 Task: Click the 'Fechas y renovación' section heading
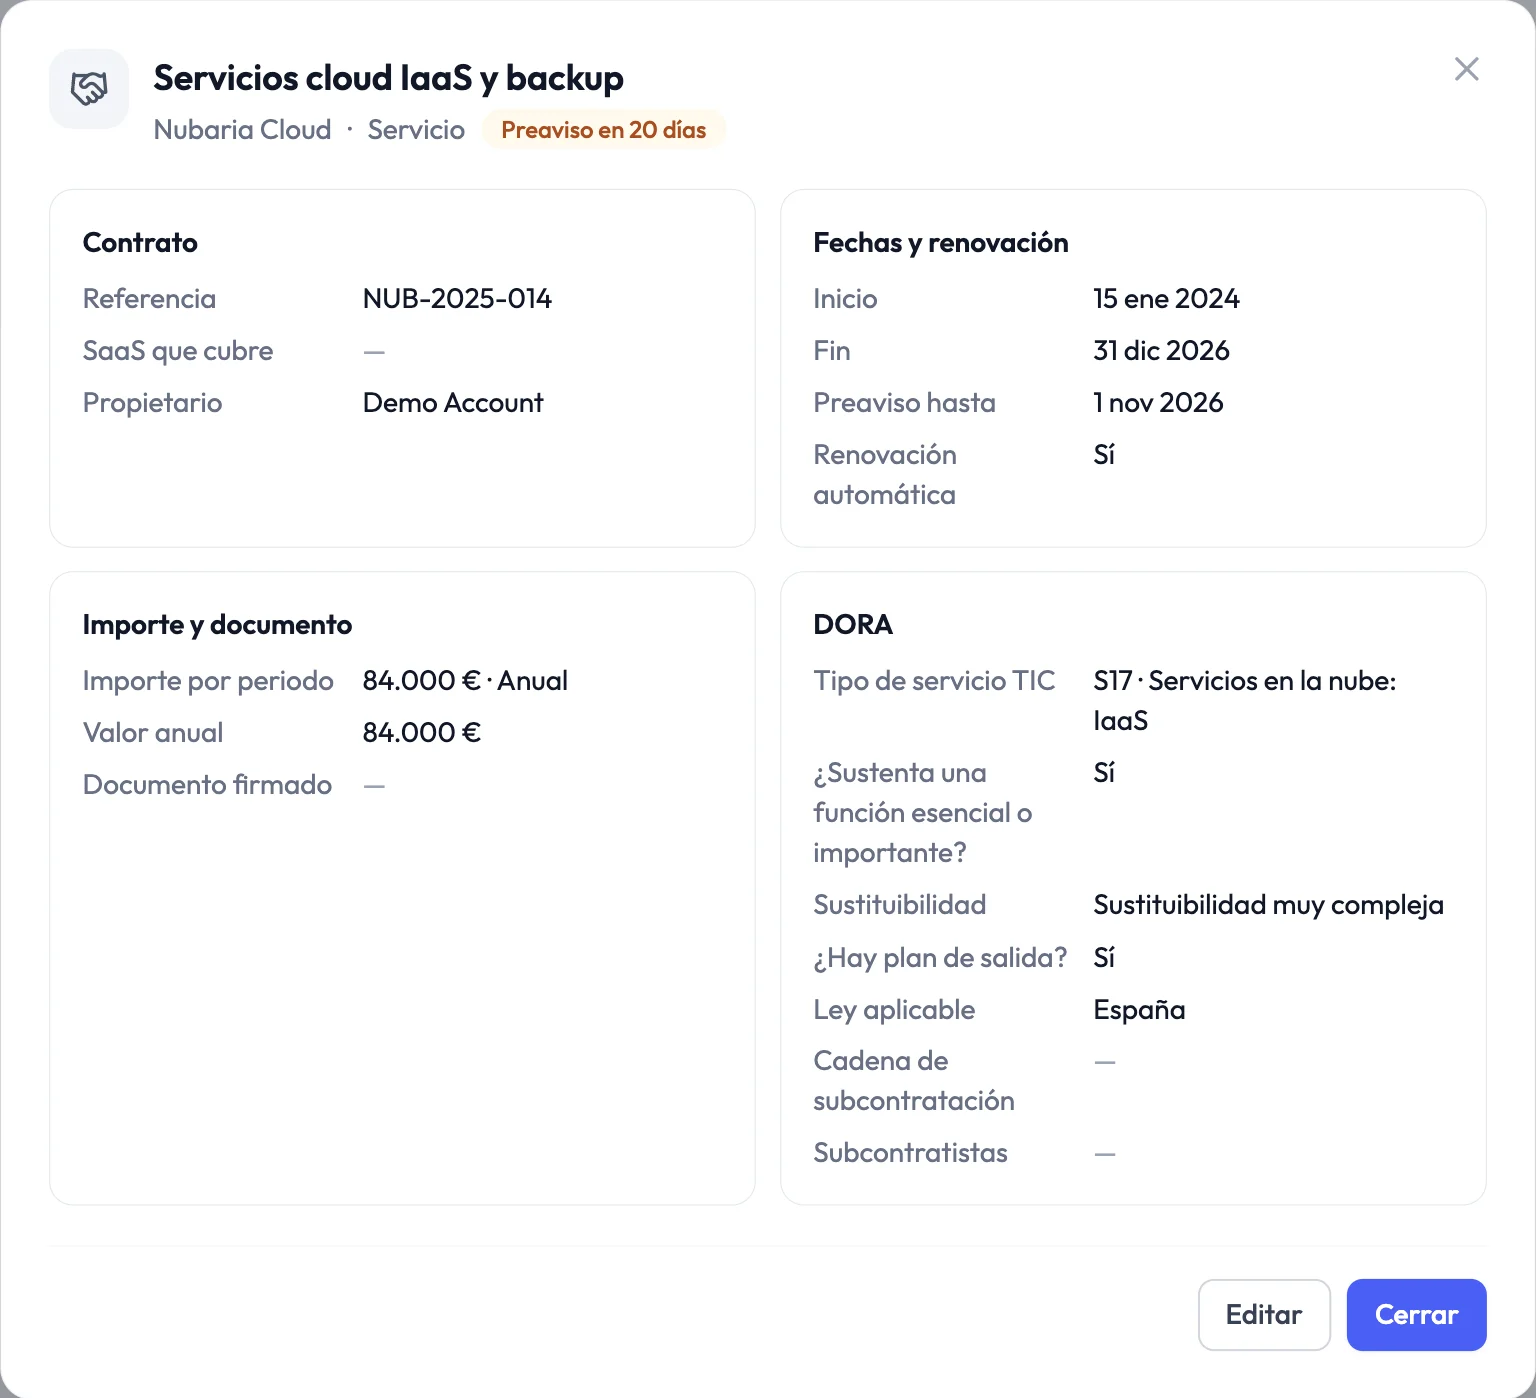[941, 243]
